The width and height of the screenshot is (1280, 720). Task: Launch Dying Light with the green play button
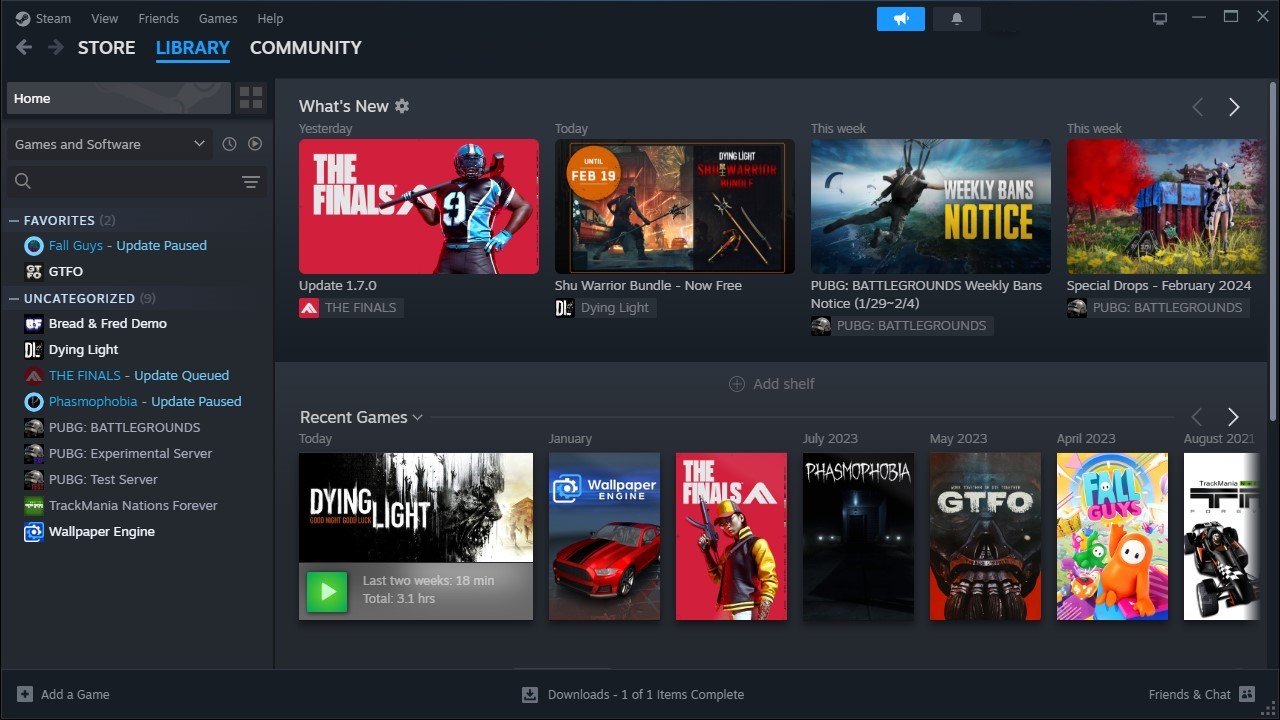(327, 591)
